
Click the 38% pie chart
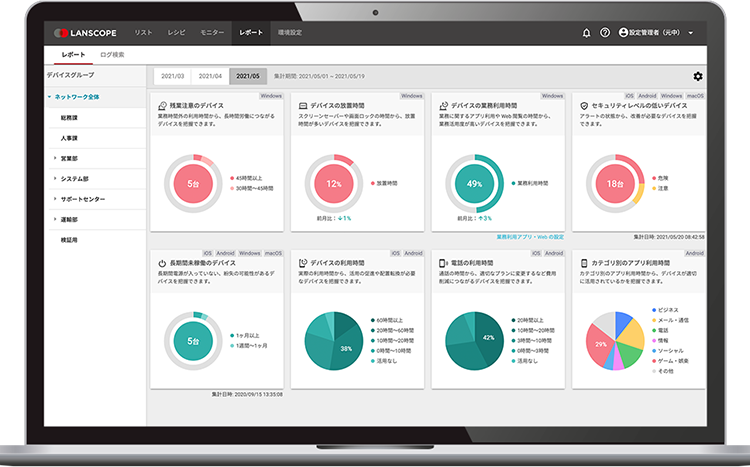point(333,341)
